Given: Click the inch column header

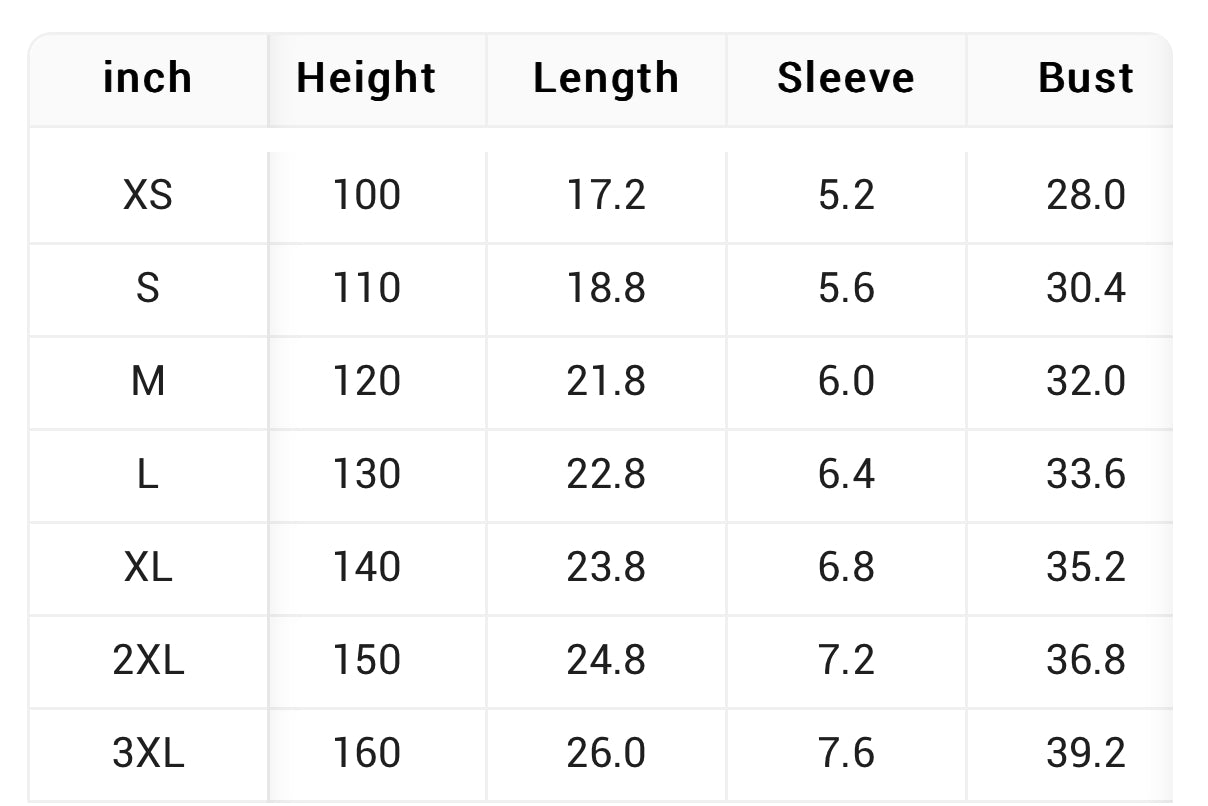Looking at the screenshot, I should [147, 78].
